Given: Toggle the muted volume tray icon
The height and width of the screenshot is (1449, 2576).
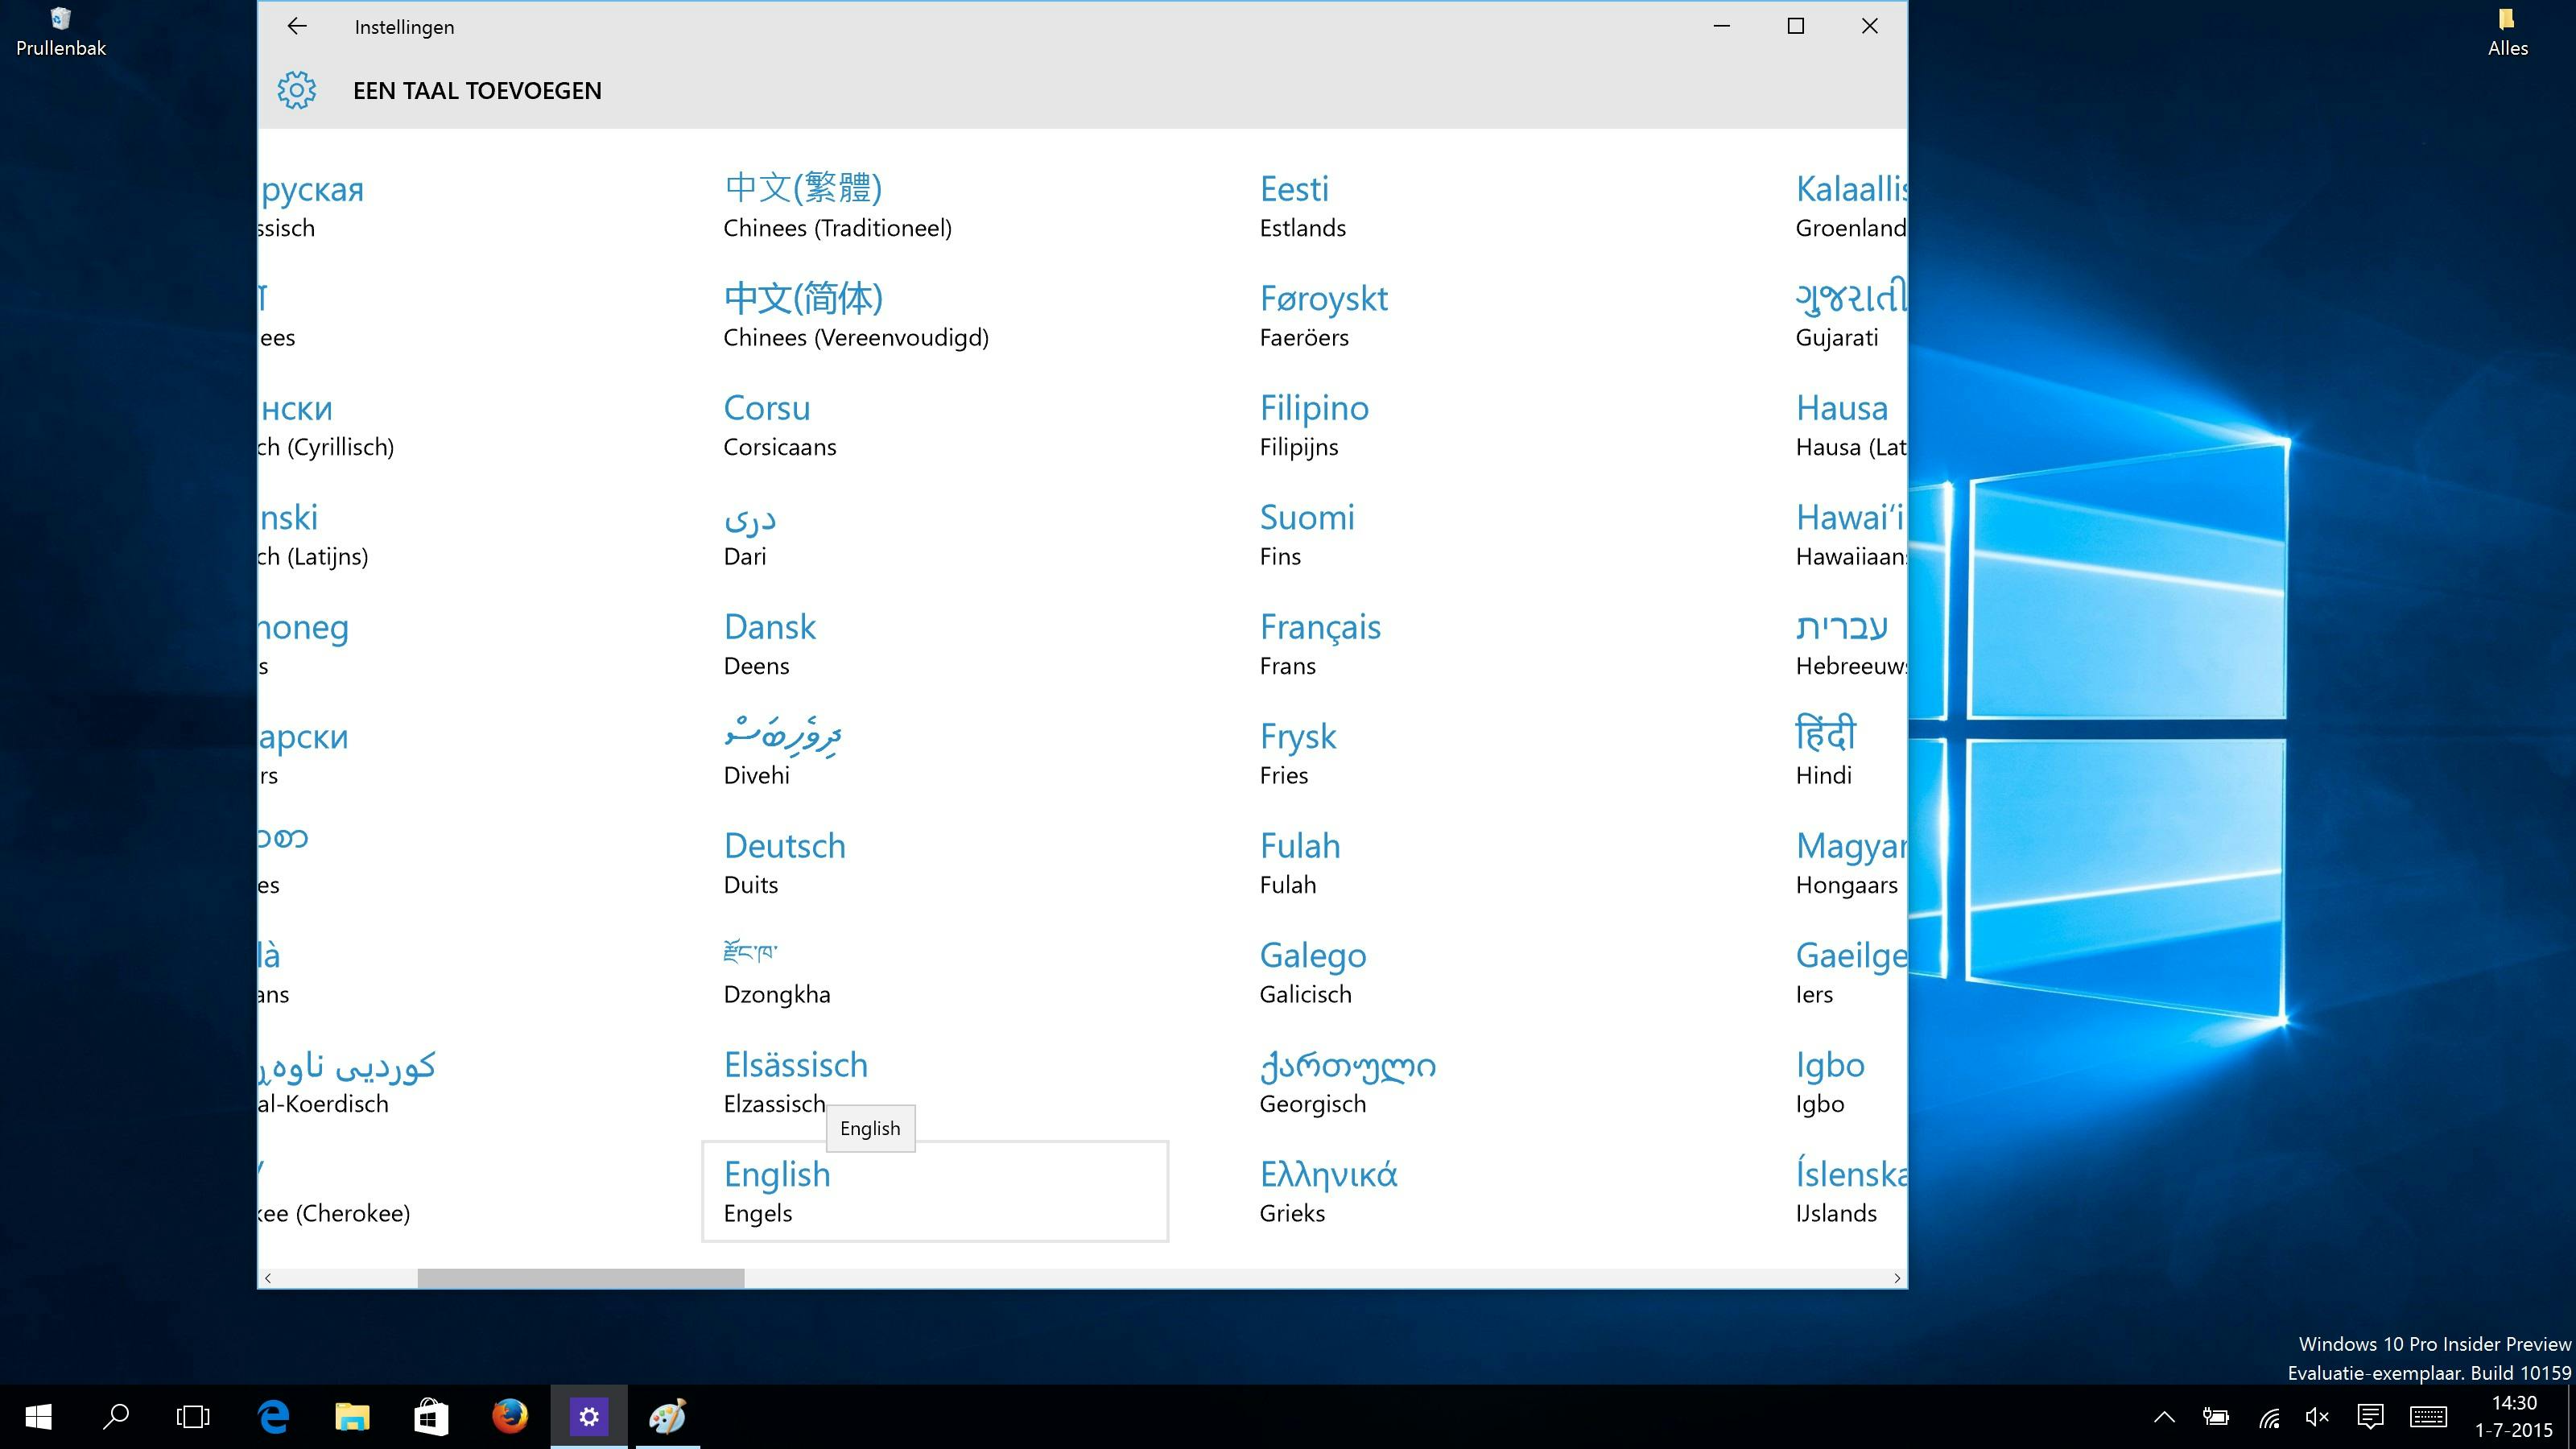Looking at the screenshot, I should [2317, 1417].
